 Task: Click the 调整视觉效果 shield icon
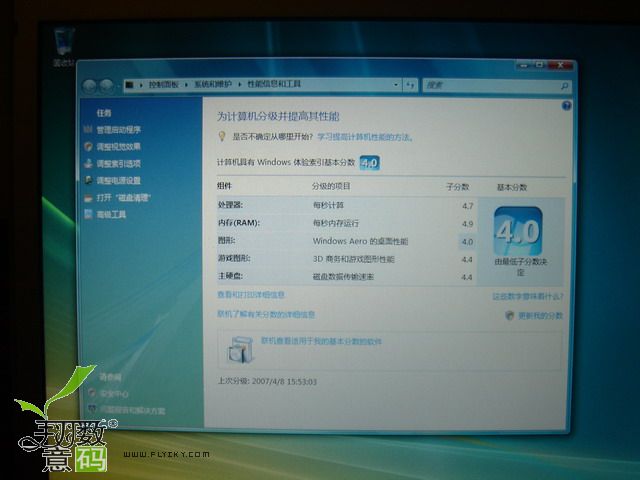point(88,146)
